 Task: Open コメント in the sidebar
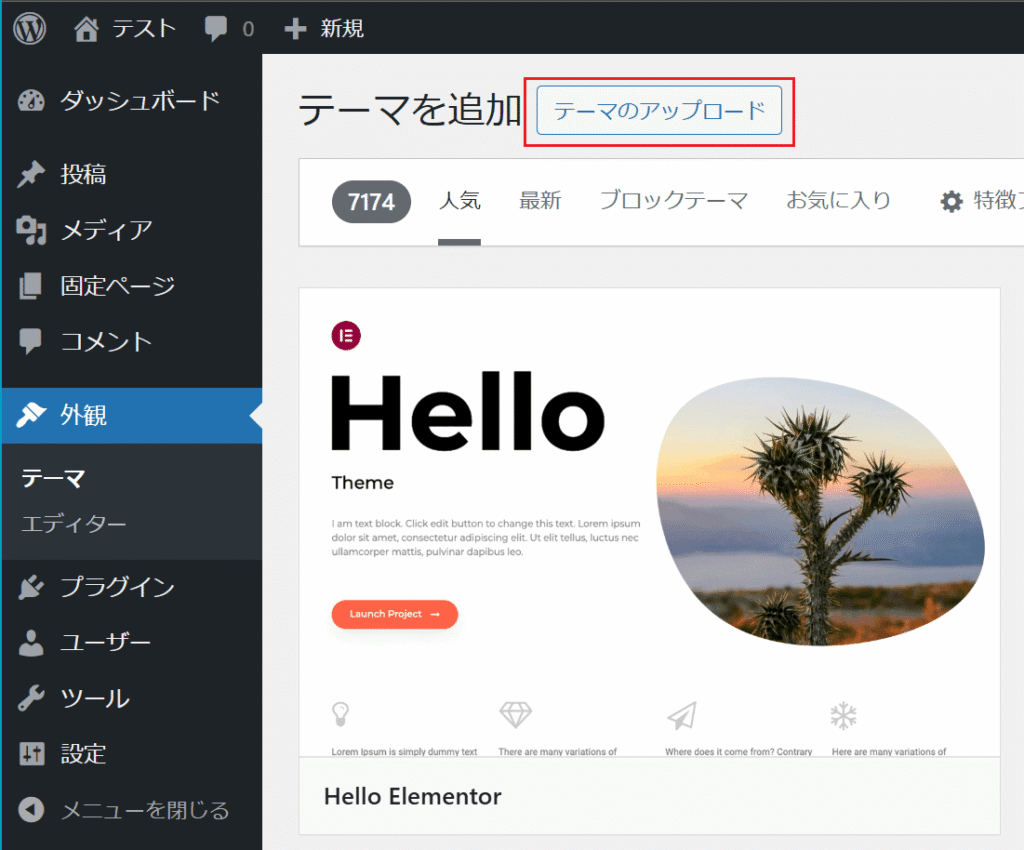tap(106, 342)
